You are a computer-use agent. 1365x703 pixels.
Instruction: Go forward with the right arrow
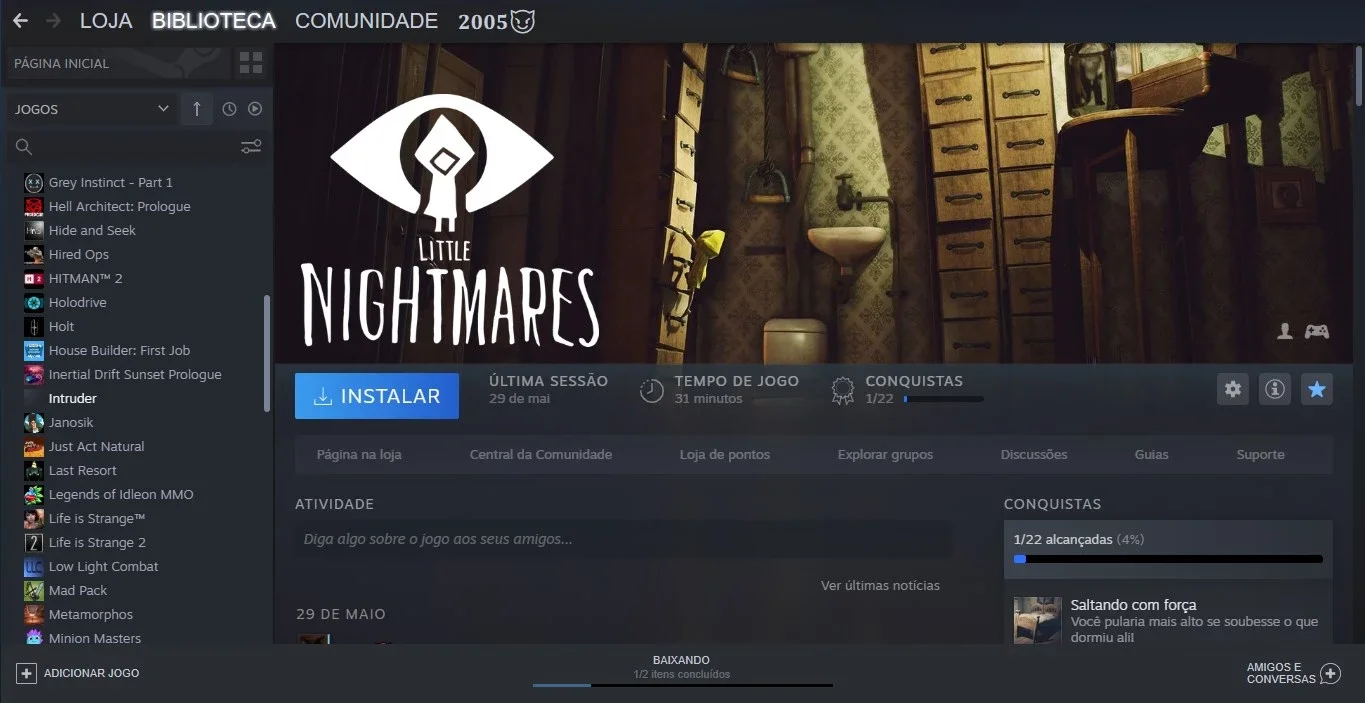(53, 21)
